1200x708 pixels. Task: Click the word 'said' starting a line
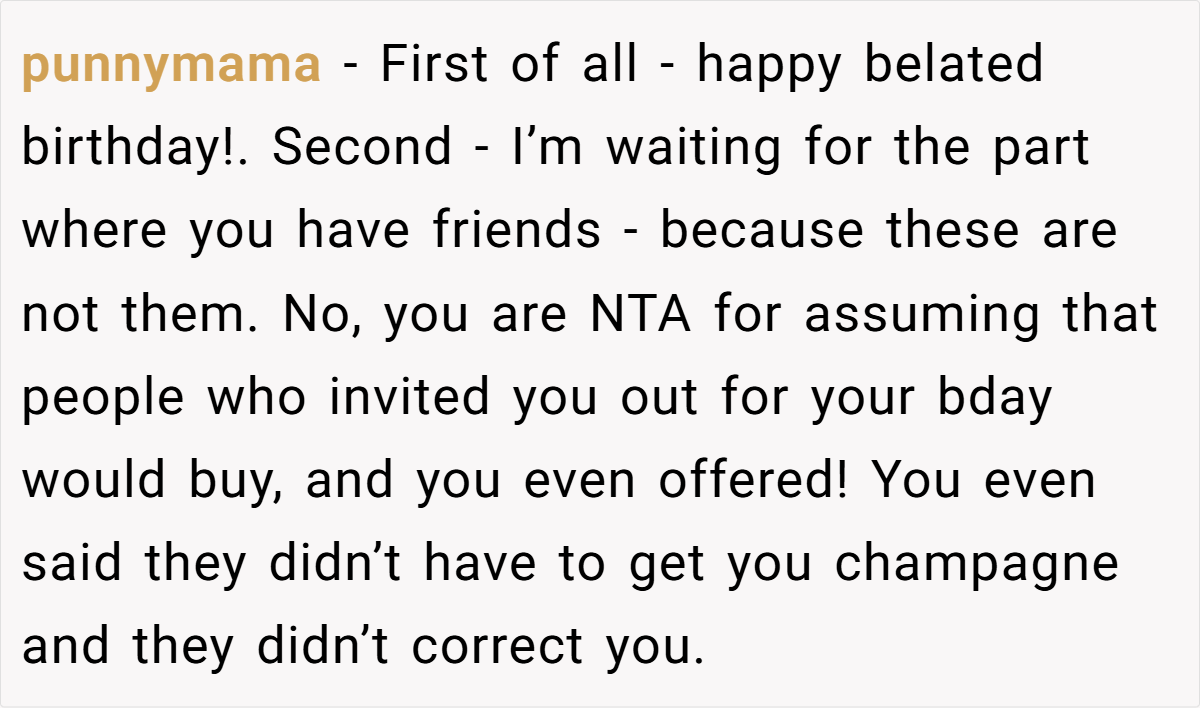point(76,563)
